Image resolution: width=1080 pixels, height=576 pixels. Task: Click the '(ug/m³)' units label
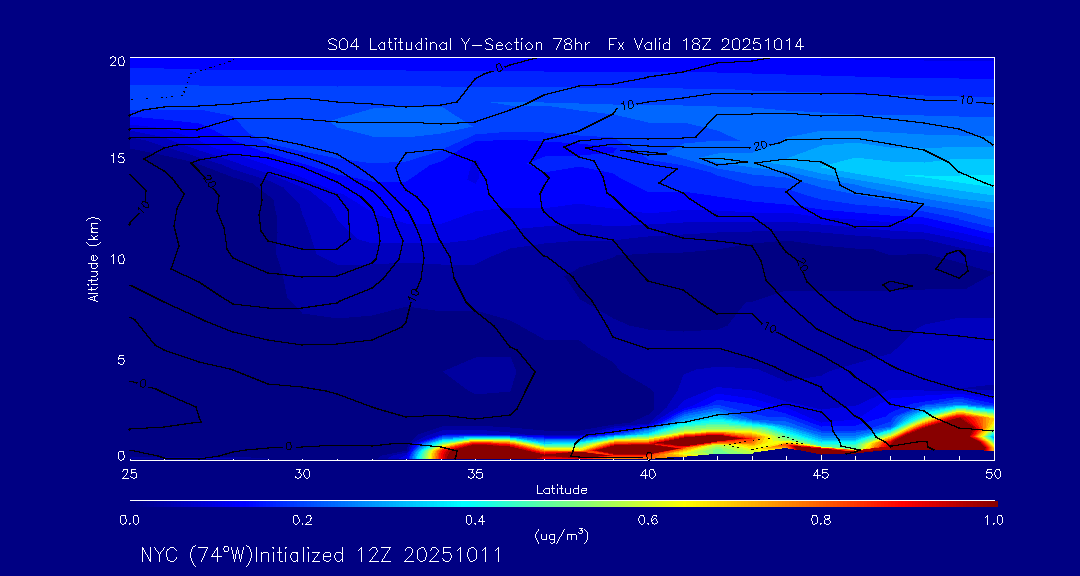coord(561,536)
